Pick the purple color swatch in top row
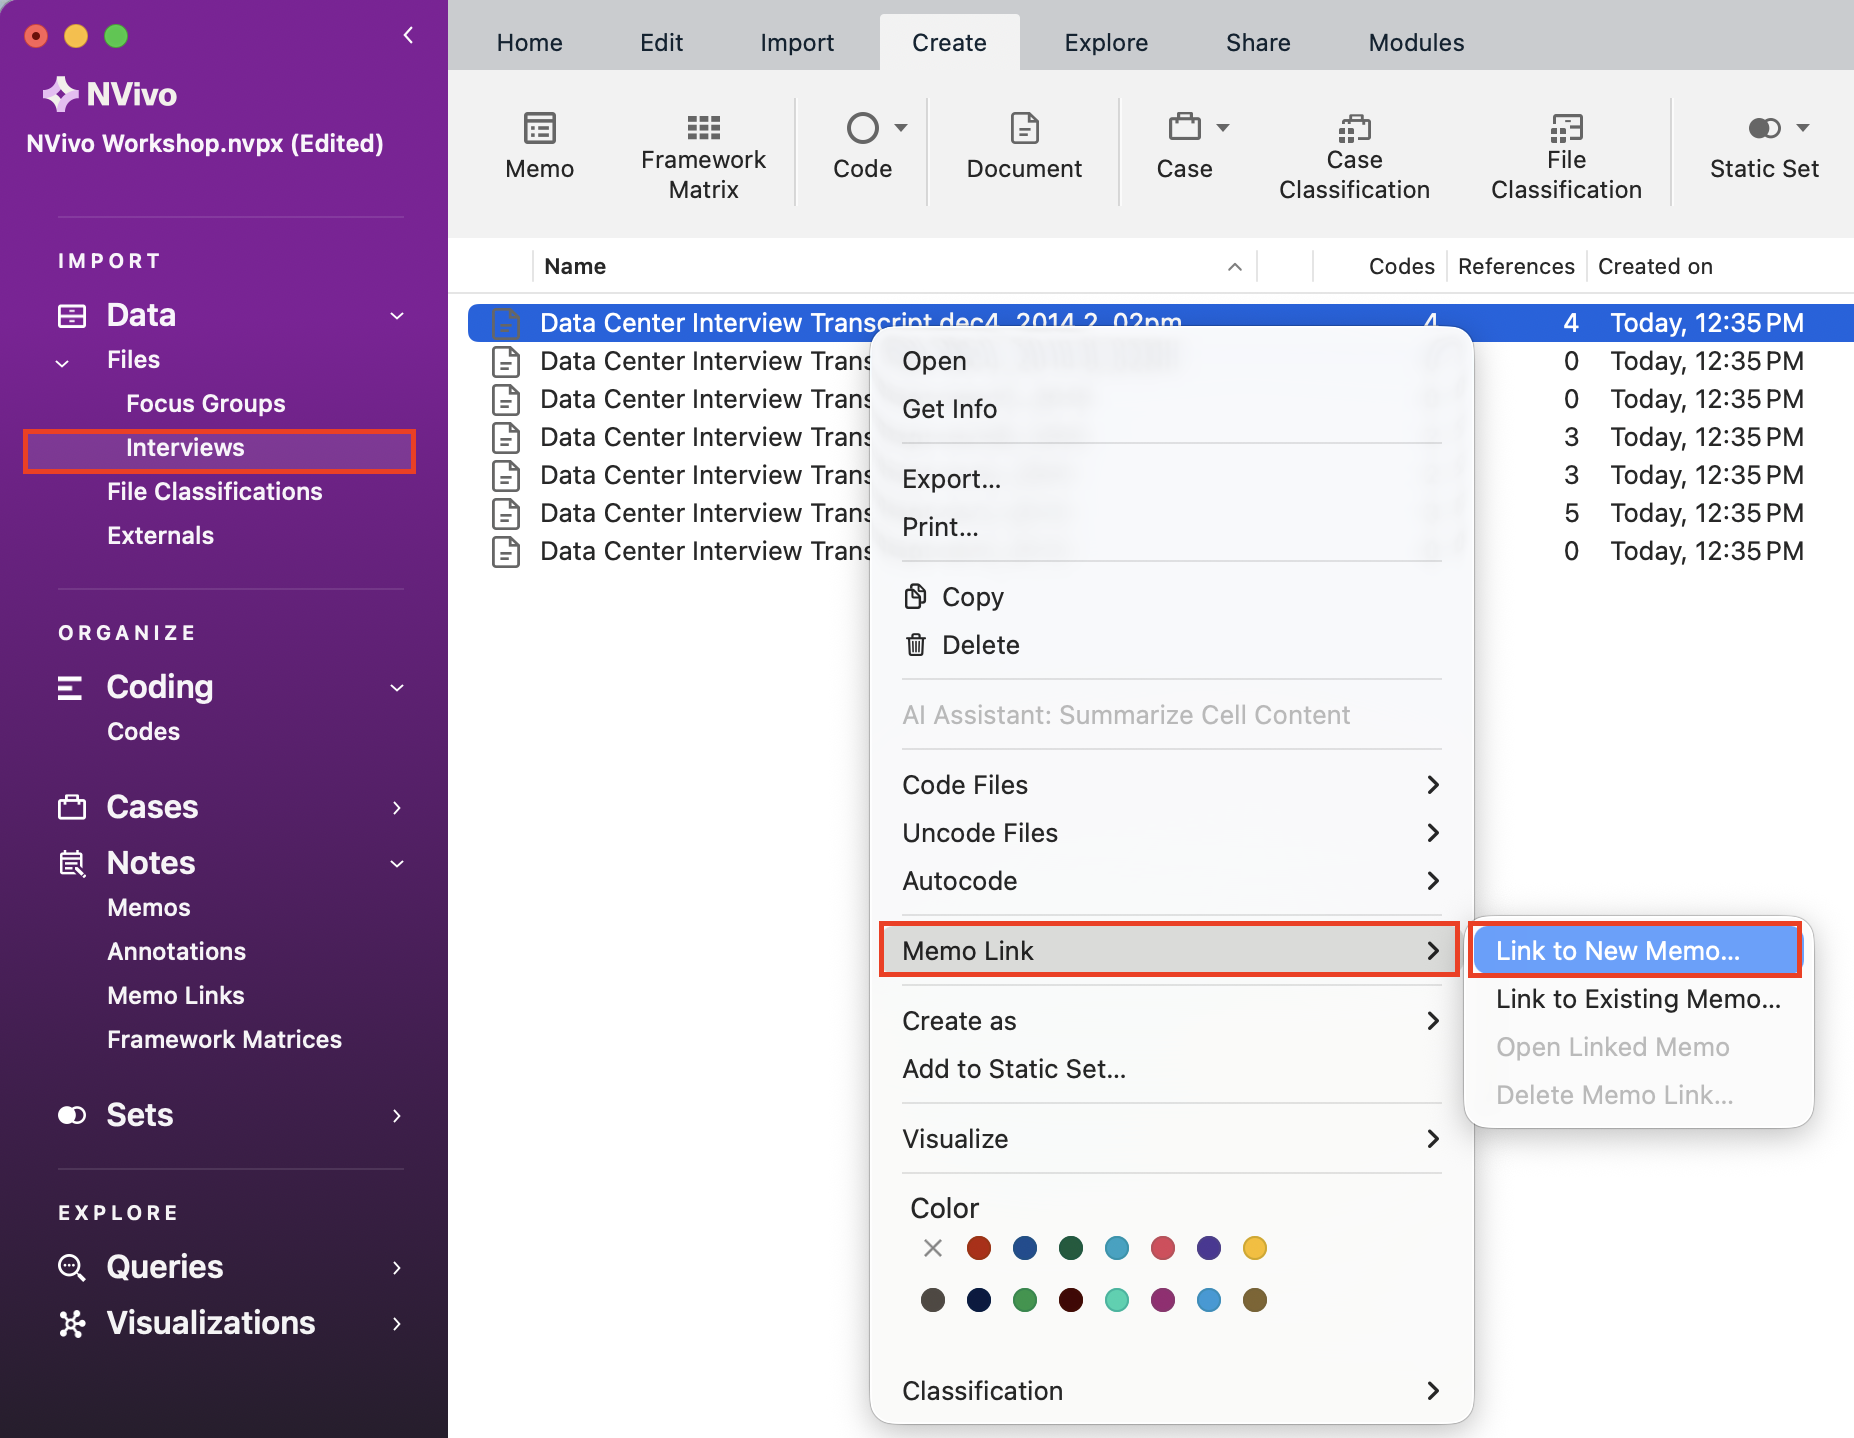This screenshot has height=1438, width=1854. coord(1209,1248)
